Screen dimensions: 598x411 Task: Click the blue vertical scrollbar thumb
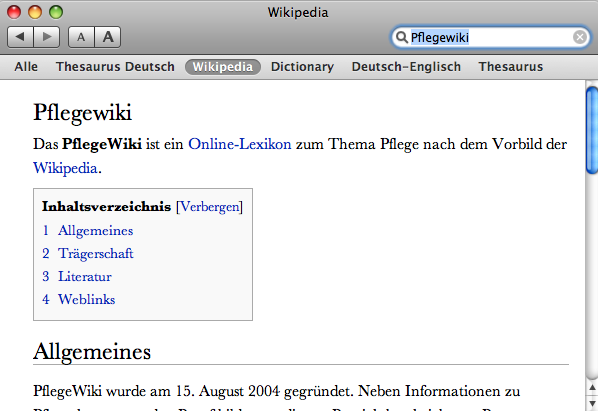coord(592,130)
